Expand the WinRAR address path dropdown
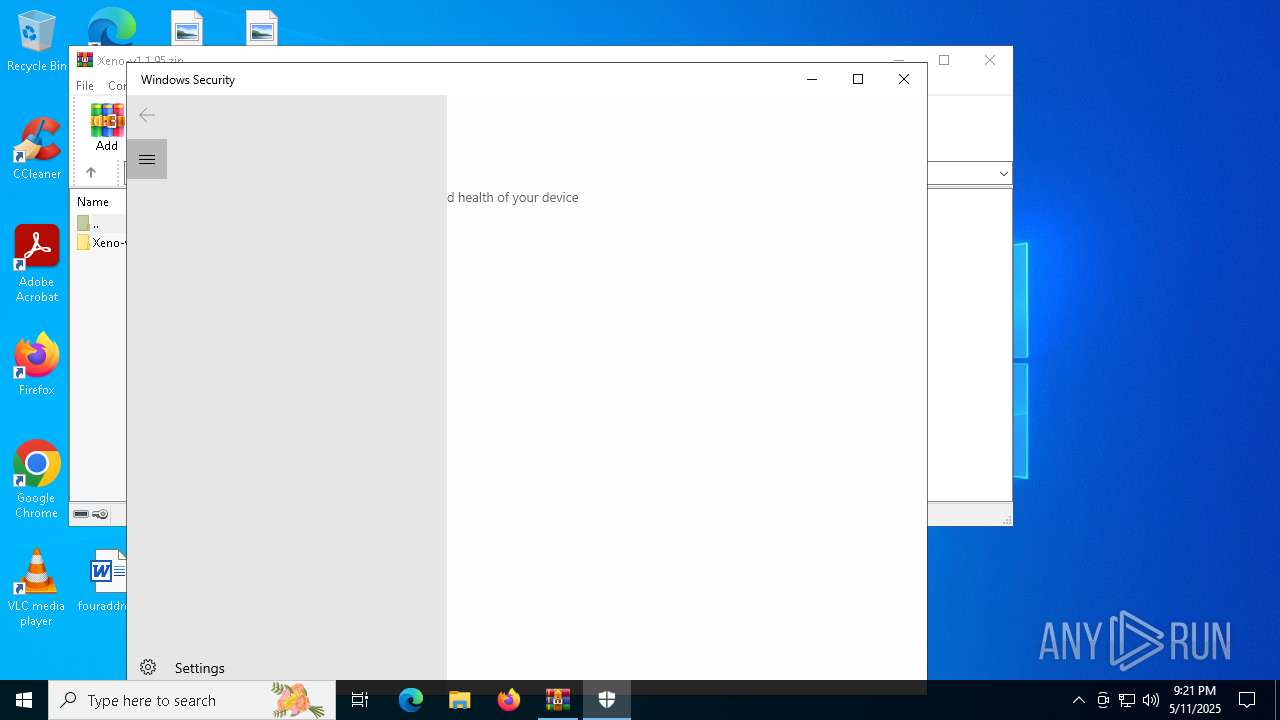1280x720 pixels. coord(1003,174)
